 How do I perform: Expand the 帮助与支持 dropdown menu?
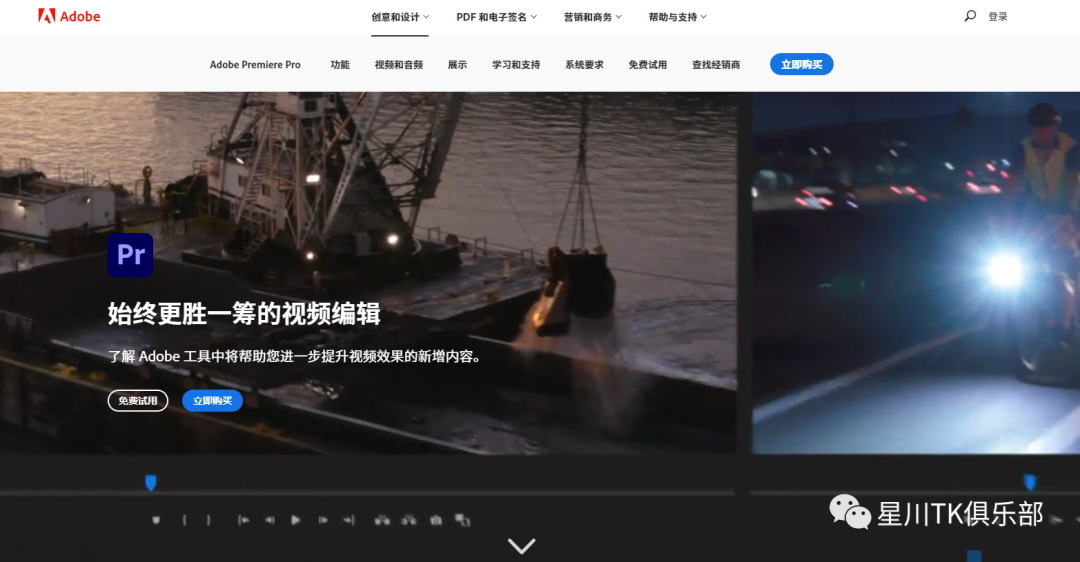(677, 17)
